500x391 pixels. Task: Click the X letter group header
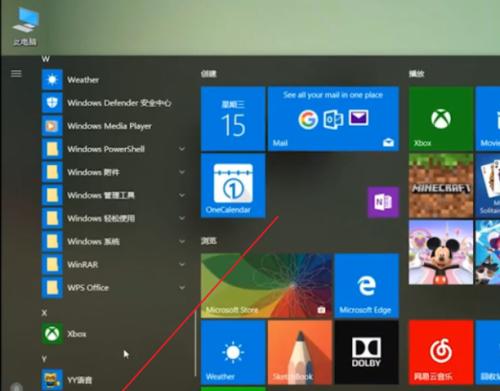(44, 313)
